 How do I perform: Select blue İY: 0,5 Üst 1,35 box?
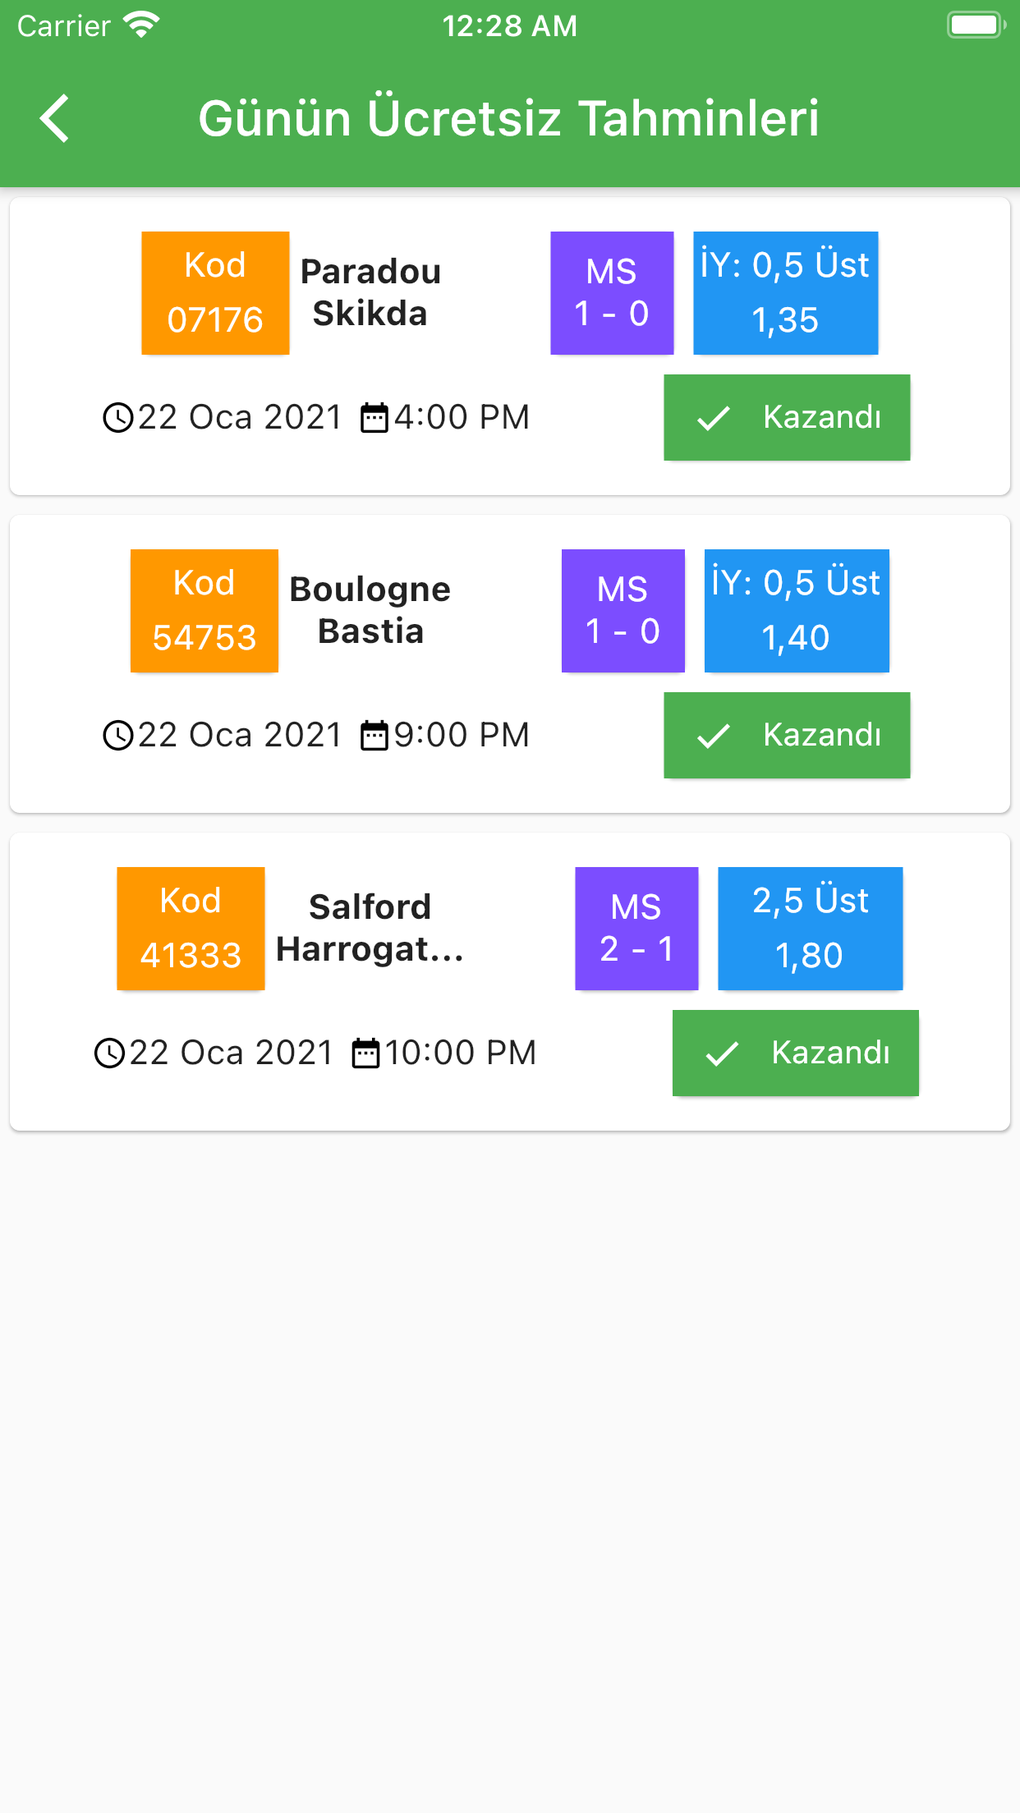pyautogui.click(x=785, y=293)
